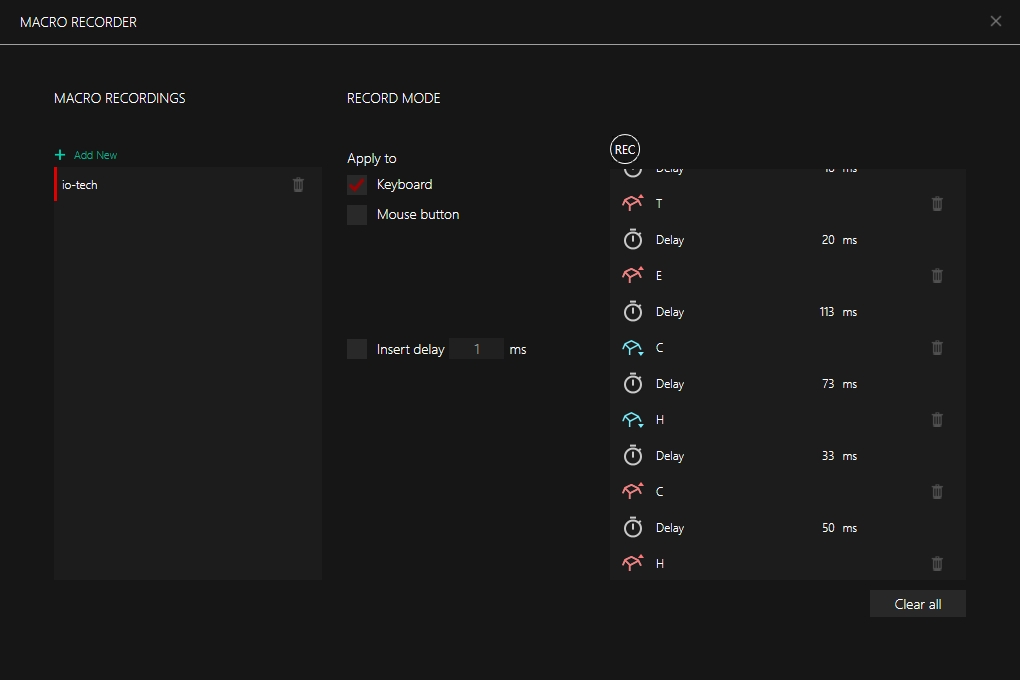This screenshot has height=680, width=1020.
Task: Click the T key label in step list
Action: pos(659,204)
